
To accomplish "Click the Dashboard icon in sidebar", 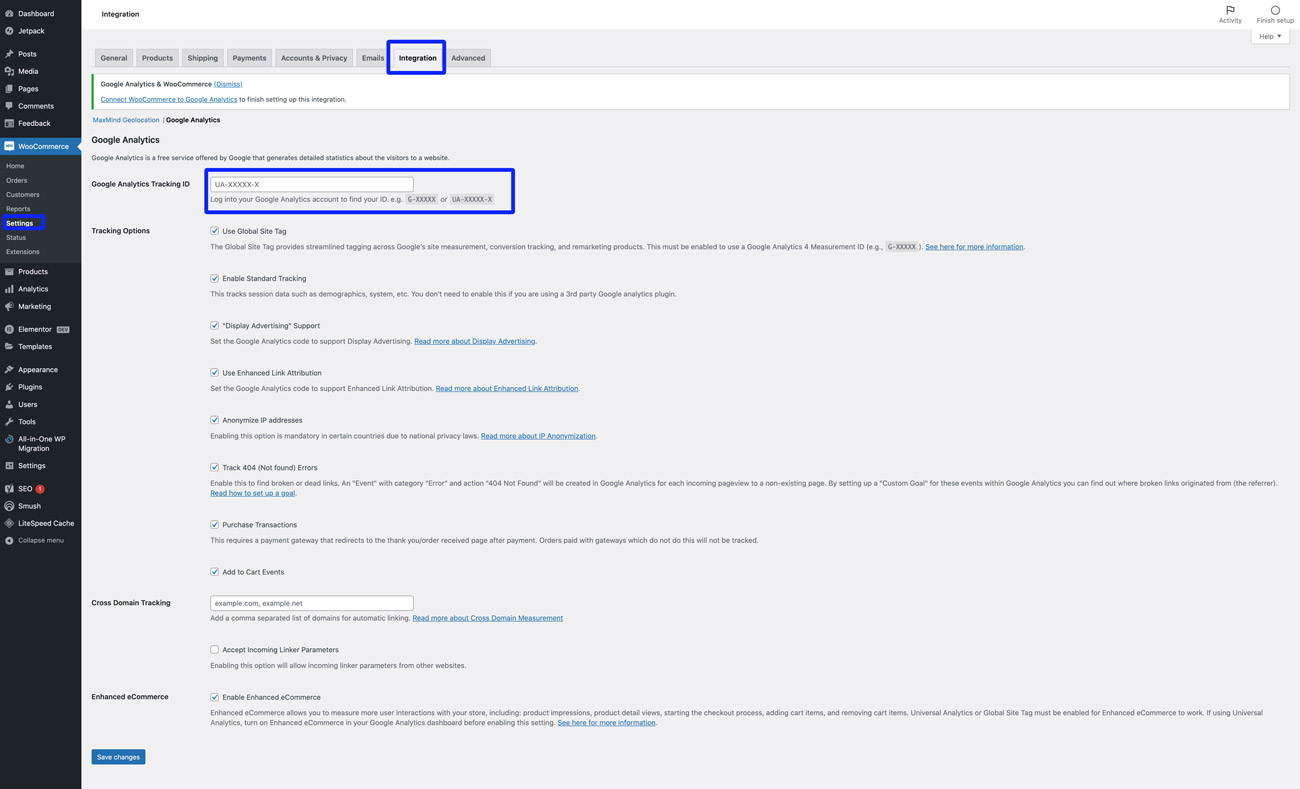I will click(x=9, y=14).
